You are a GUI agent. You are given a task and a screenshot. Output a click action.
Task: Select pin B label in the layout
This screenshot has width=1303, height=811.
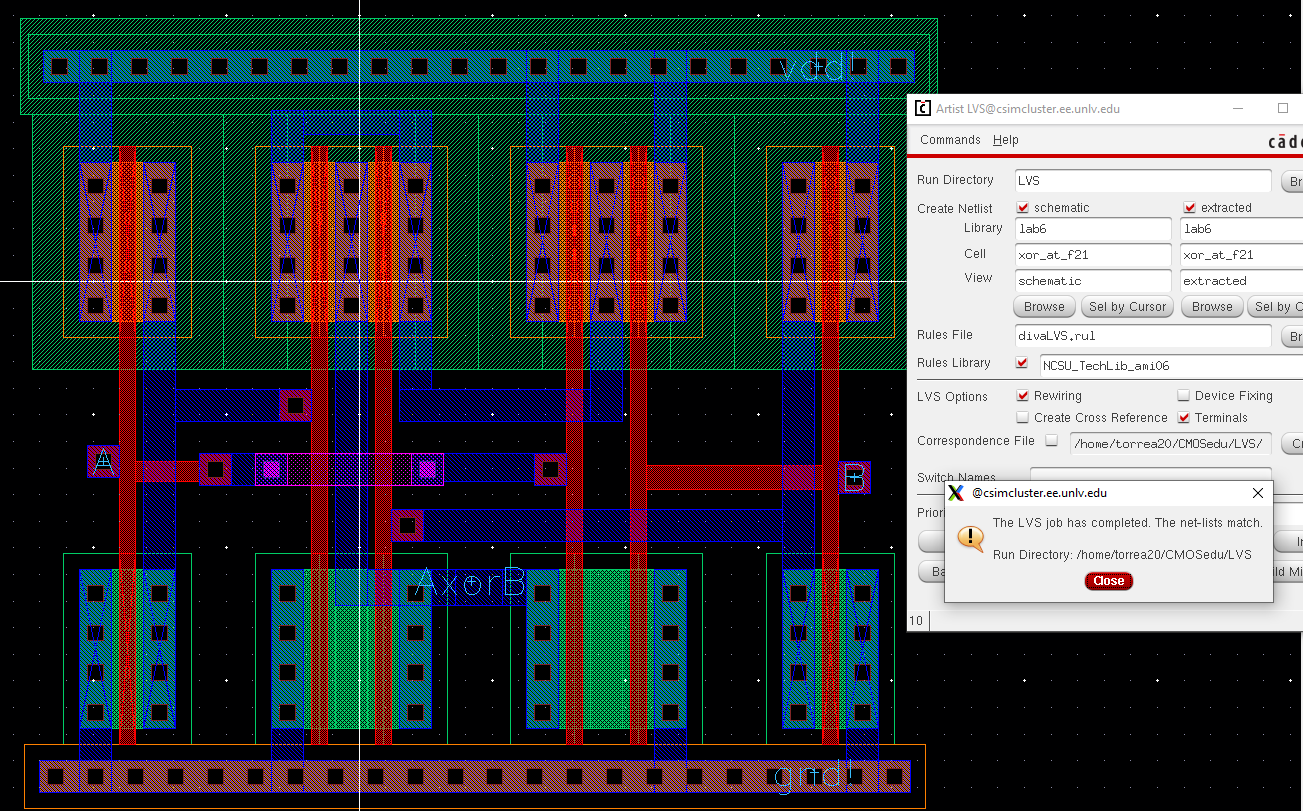[854, 477]
